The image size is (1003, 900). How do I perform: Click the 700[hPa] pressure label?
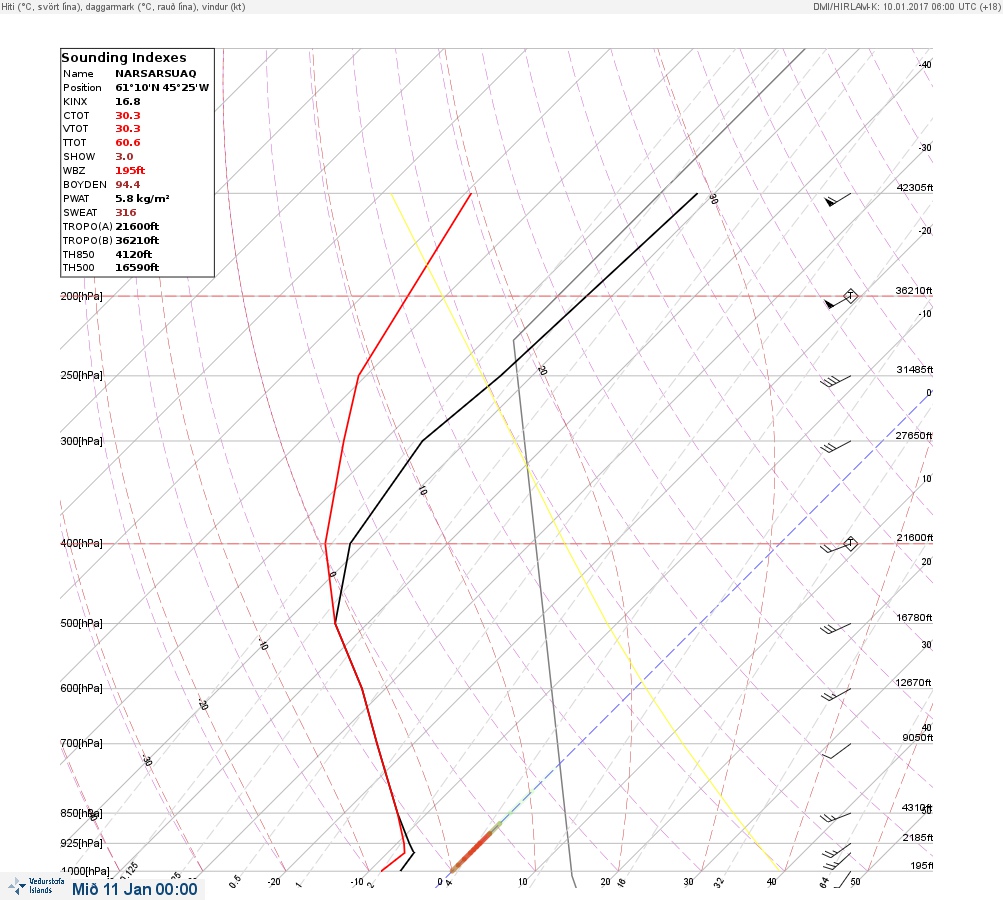pos(81,743)
